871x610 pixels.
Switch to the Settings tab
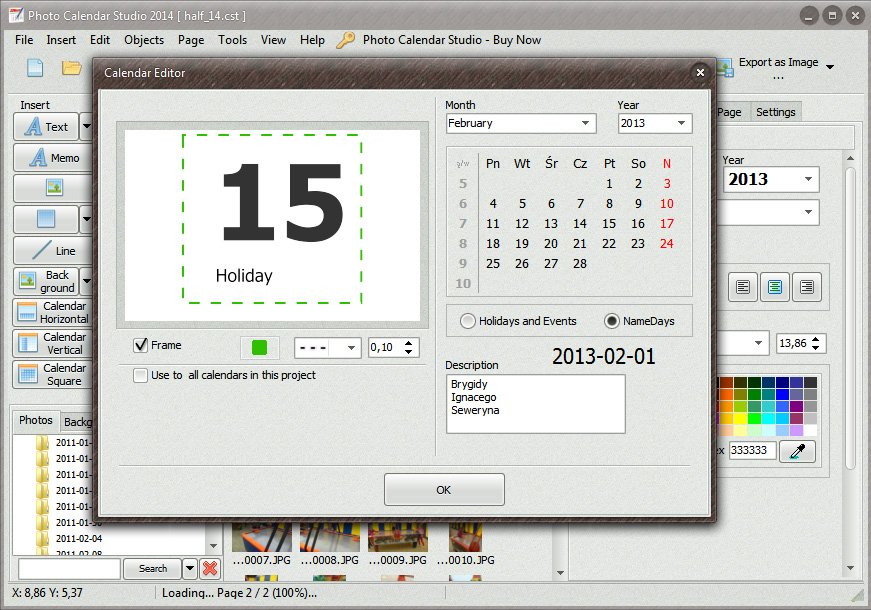775,112
